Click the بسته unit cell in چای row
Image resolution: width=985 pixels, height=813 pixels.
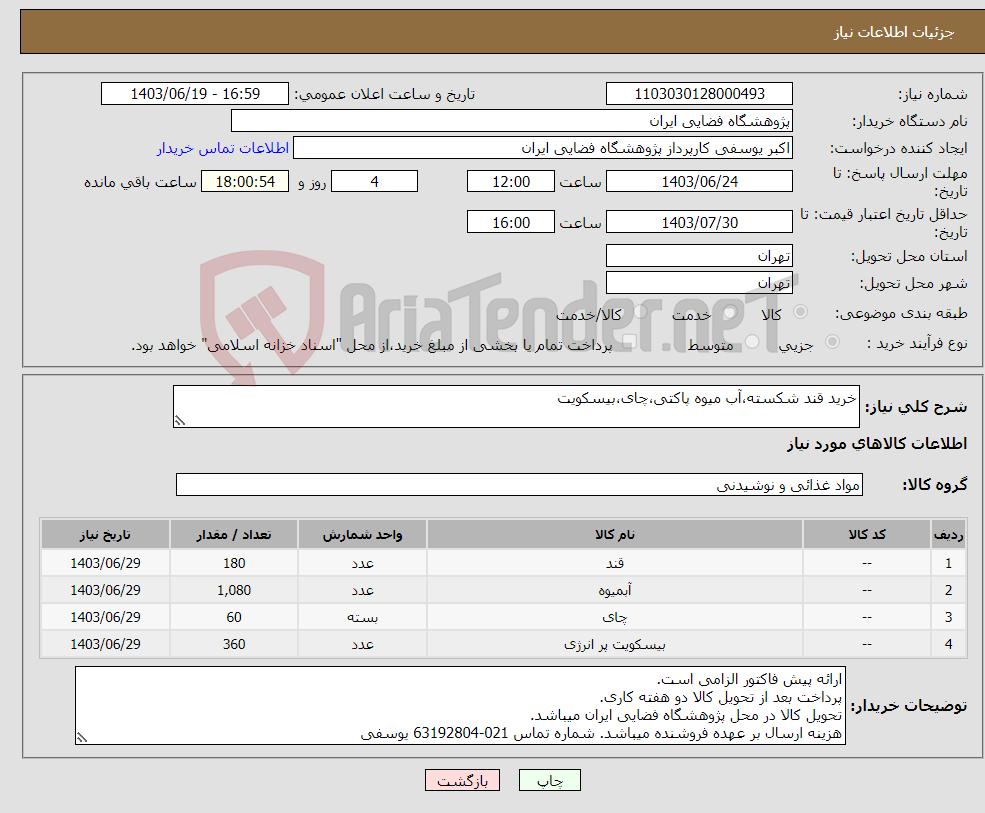click(362, 617)
